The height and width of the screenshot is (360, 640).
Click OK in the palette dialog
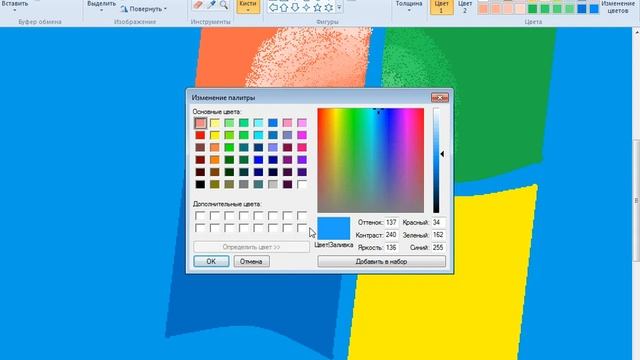211,261
